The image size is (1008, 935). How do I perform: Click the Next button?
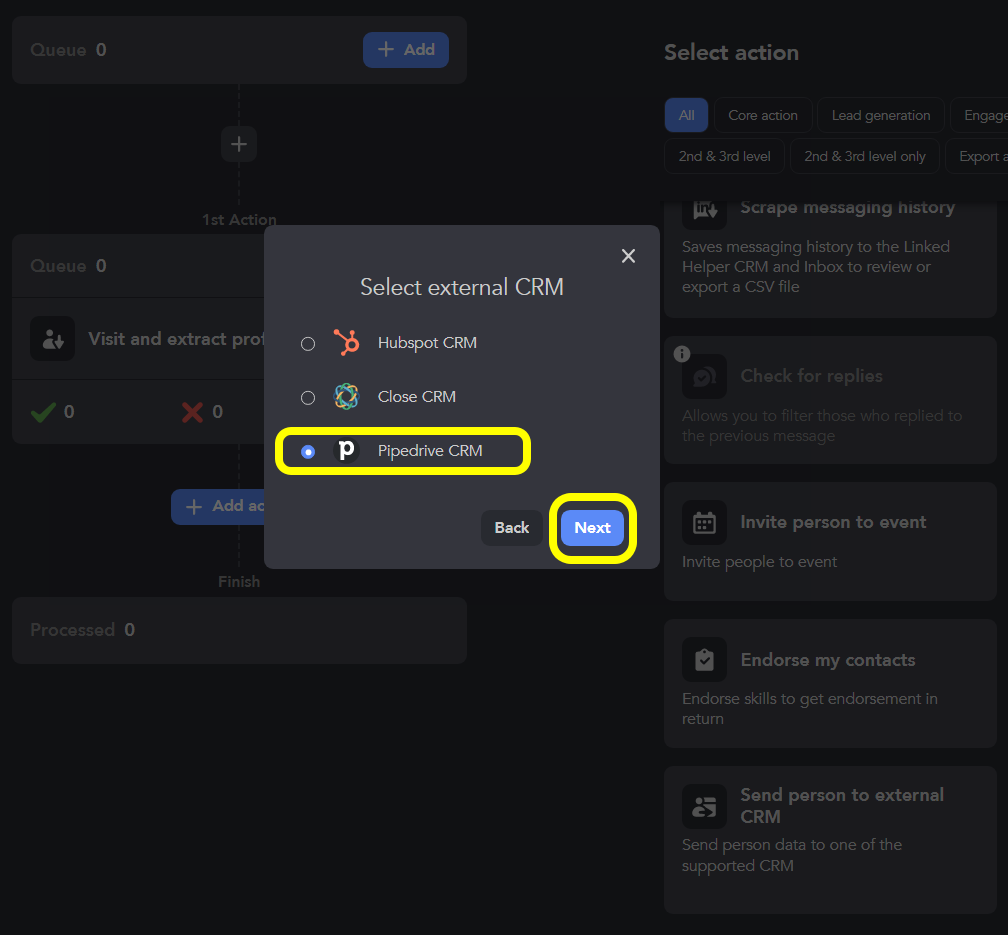pyautogui.click(x=592, y=528)
